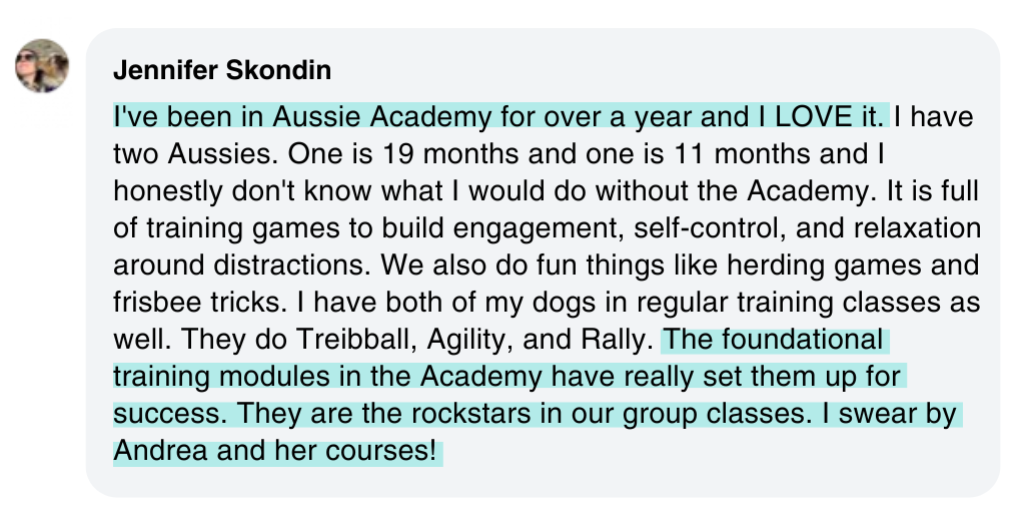Image resolution: width=1031 pixels, height=519 pixels.
Task: Click the highlighted sentence beginning "I've been in"
Action: click(499, 117)
